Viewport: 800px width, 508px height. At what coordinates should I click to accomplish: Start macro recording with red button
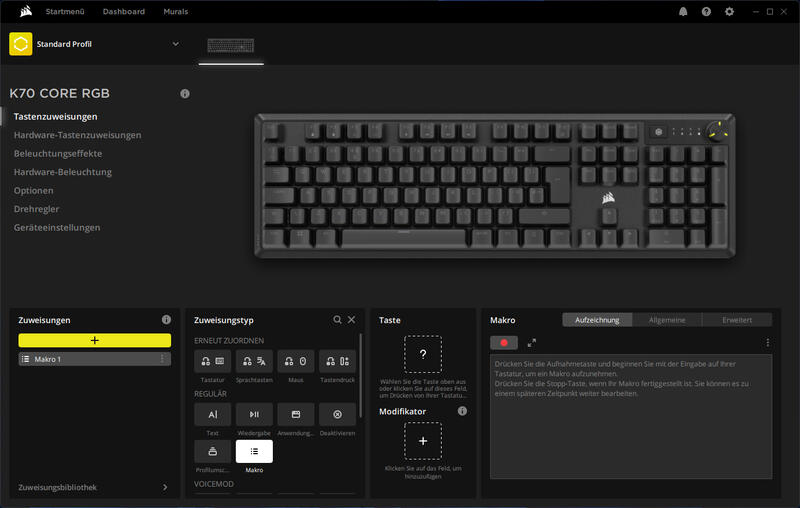[504, 343]
